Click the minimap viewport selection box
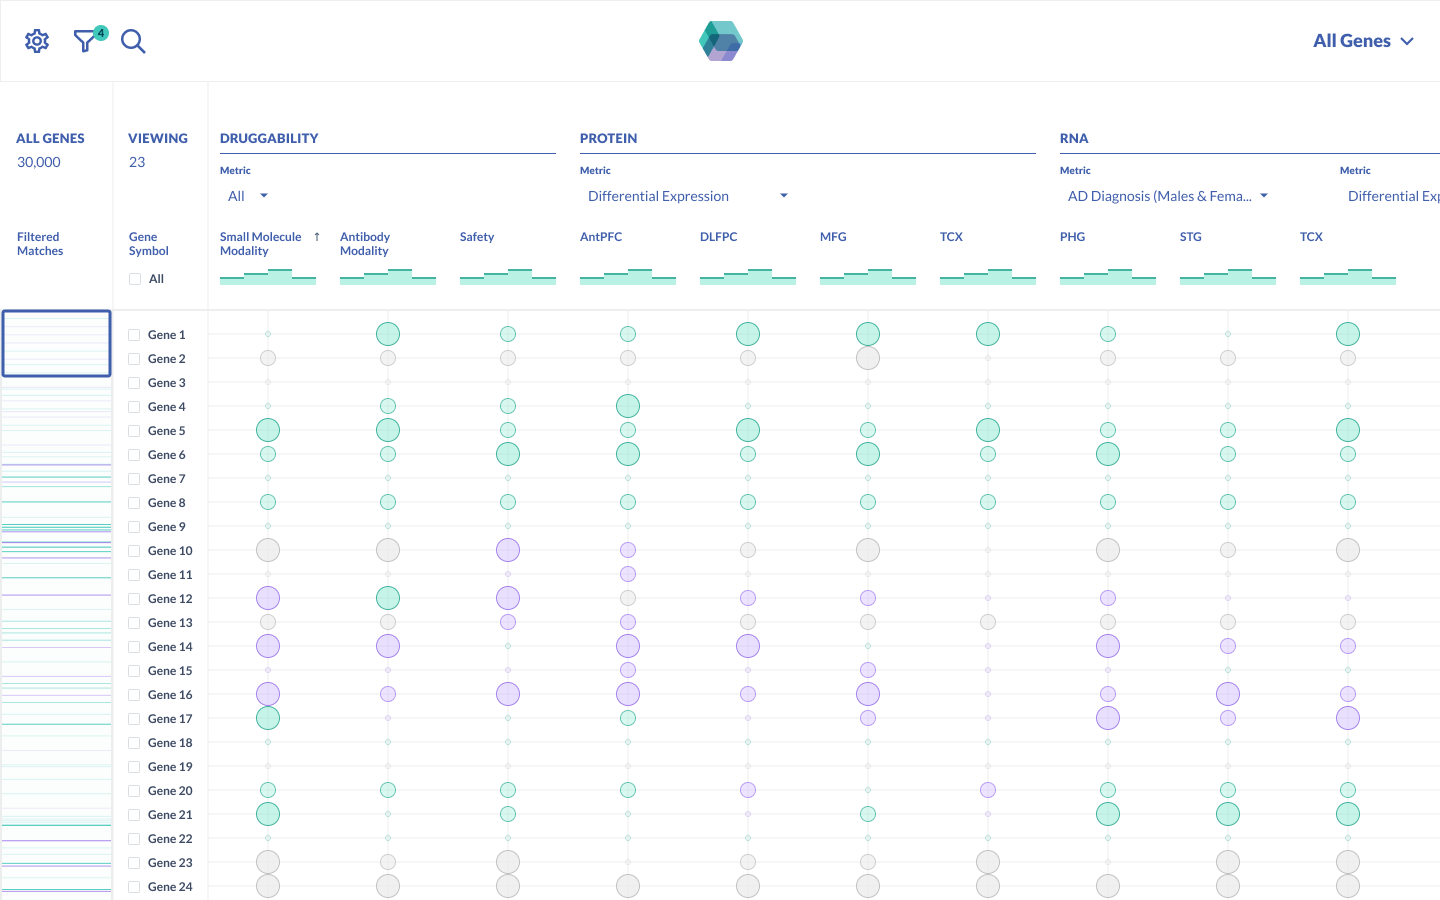The width and height of the screenshot is (1440, 900). pos(56,343)
